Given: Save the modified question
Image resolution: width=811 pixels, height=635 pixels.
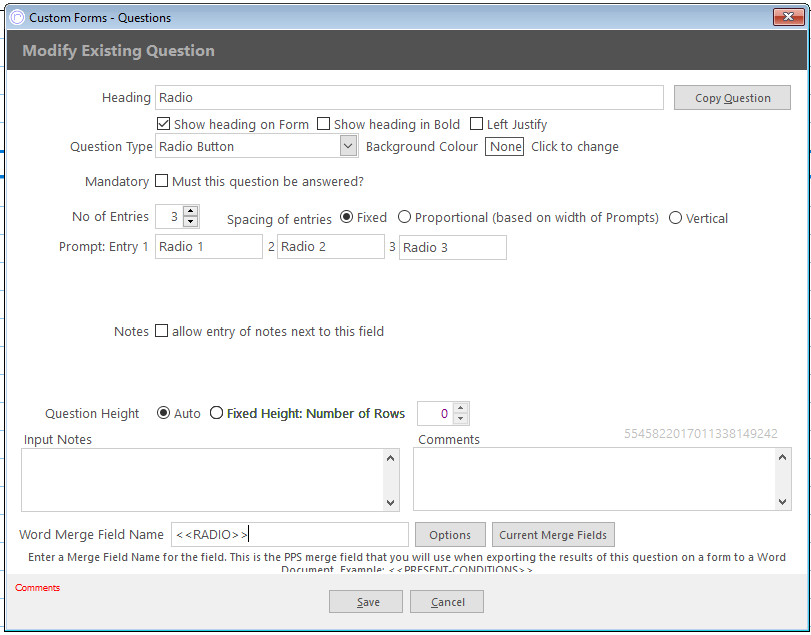Looking at the screenshot, I should click(x=366, y=602).
